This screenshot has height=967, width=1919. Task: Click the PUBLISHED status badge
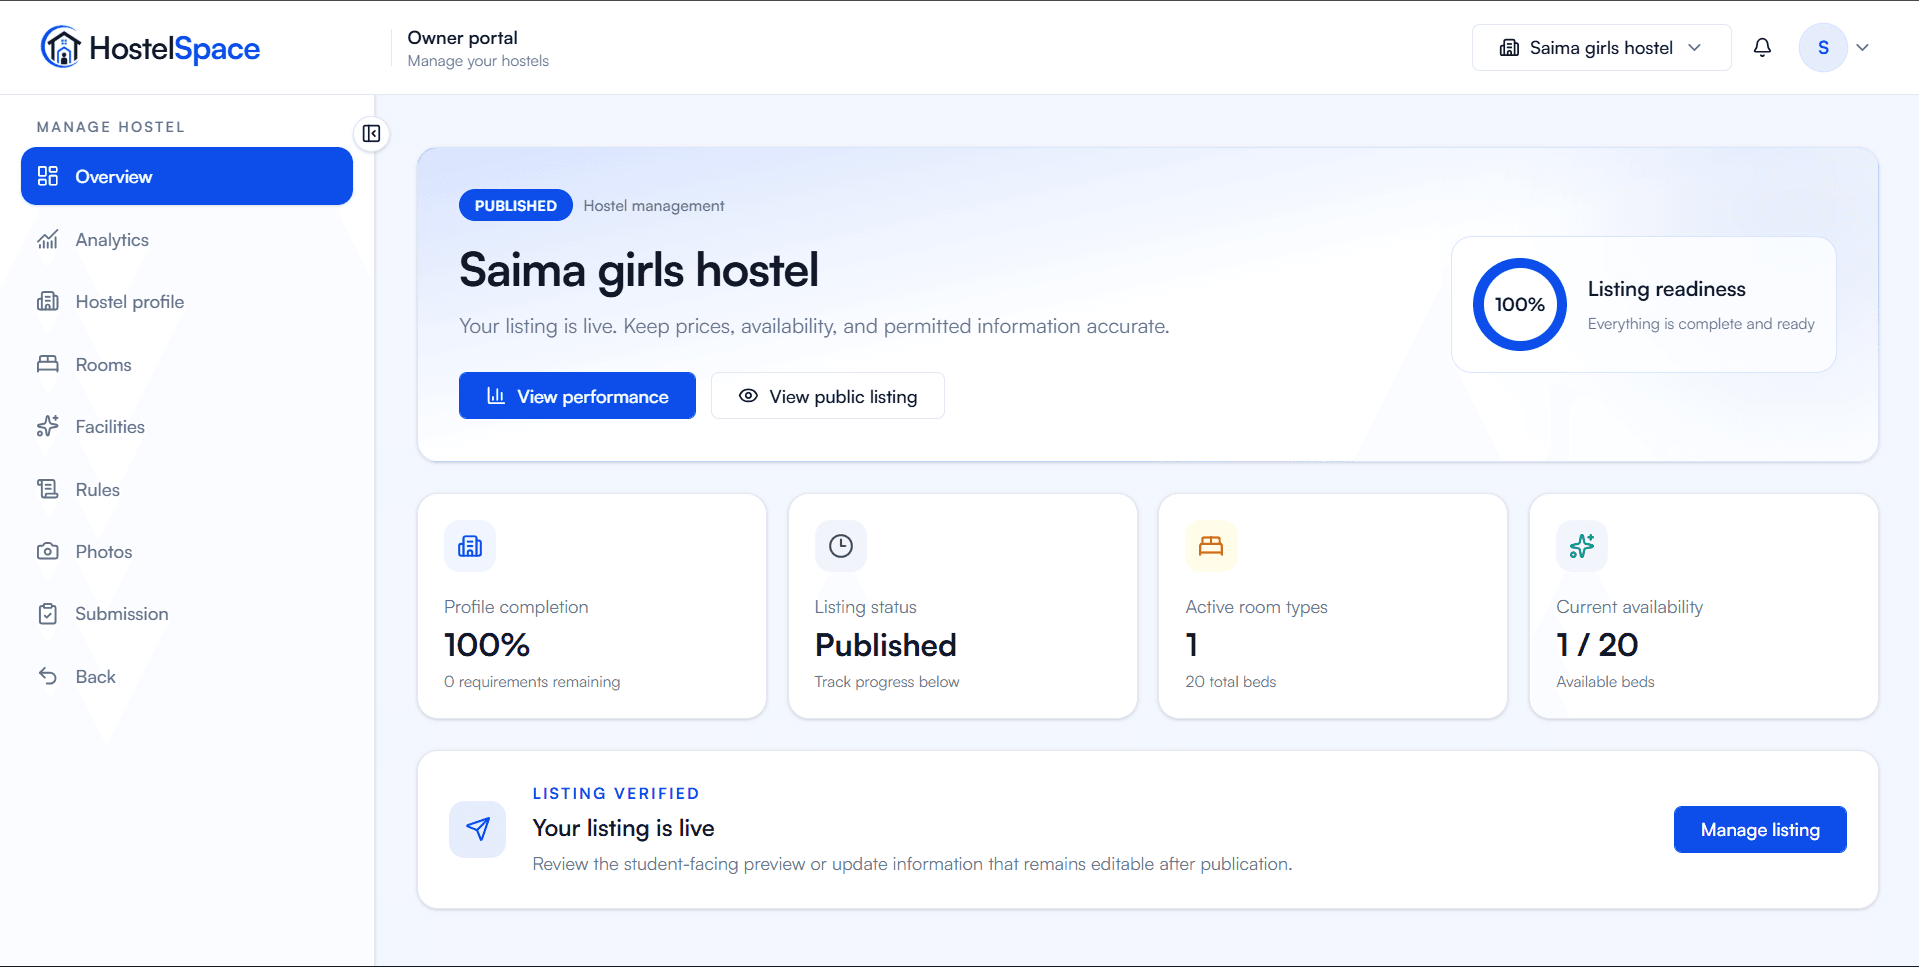[515, 205]
